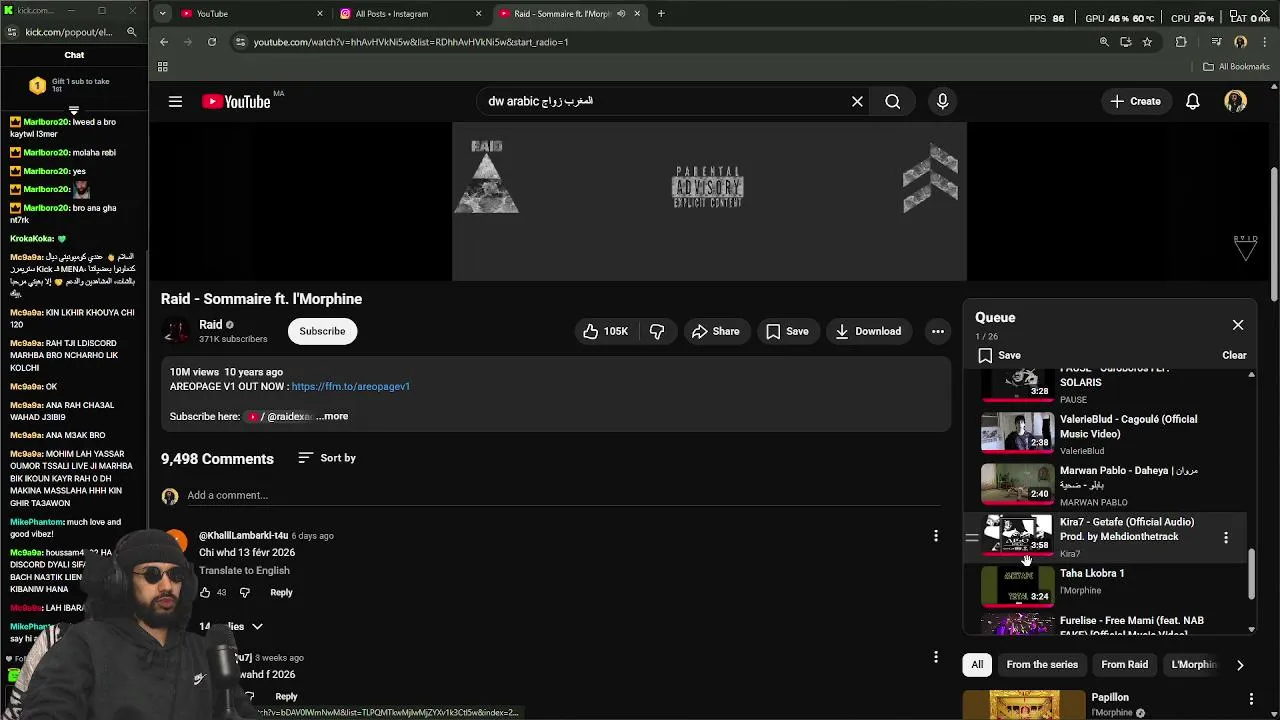This screenshot has height=720, width=1280.
Task: Open options for Kira7 - Getafe queue item
Action: (1226, 537)
